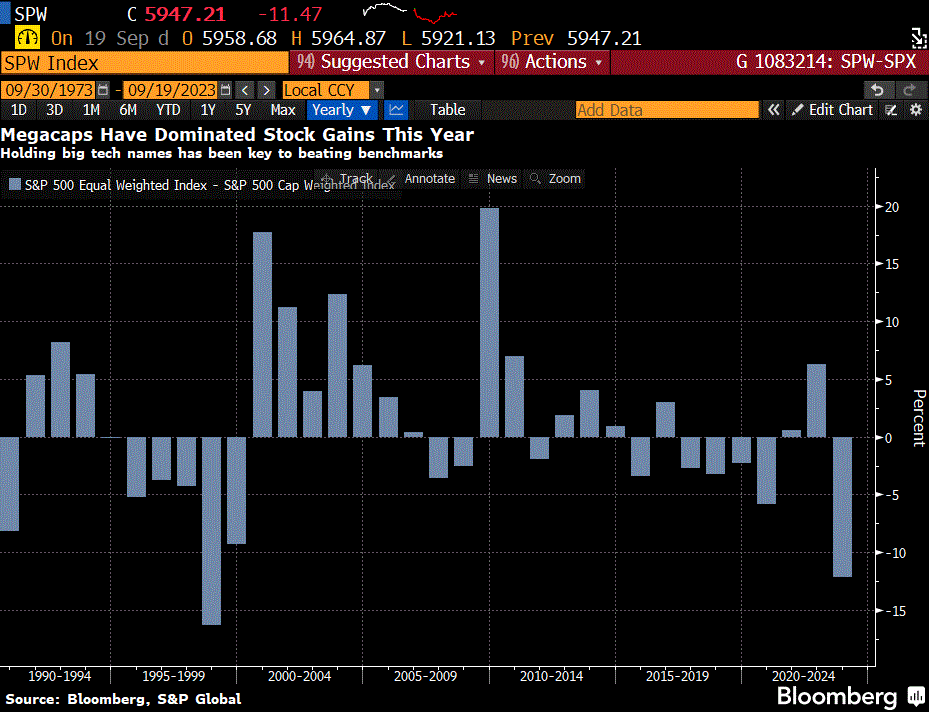Click the 2005-2009 x-axis label
929x712 pixels.
425,676
